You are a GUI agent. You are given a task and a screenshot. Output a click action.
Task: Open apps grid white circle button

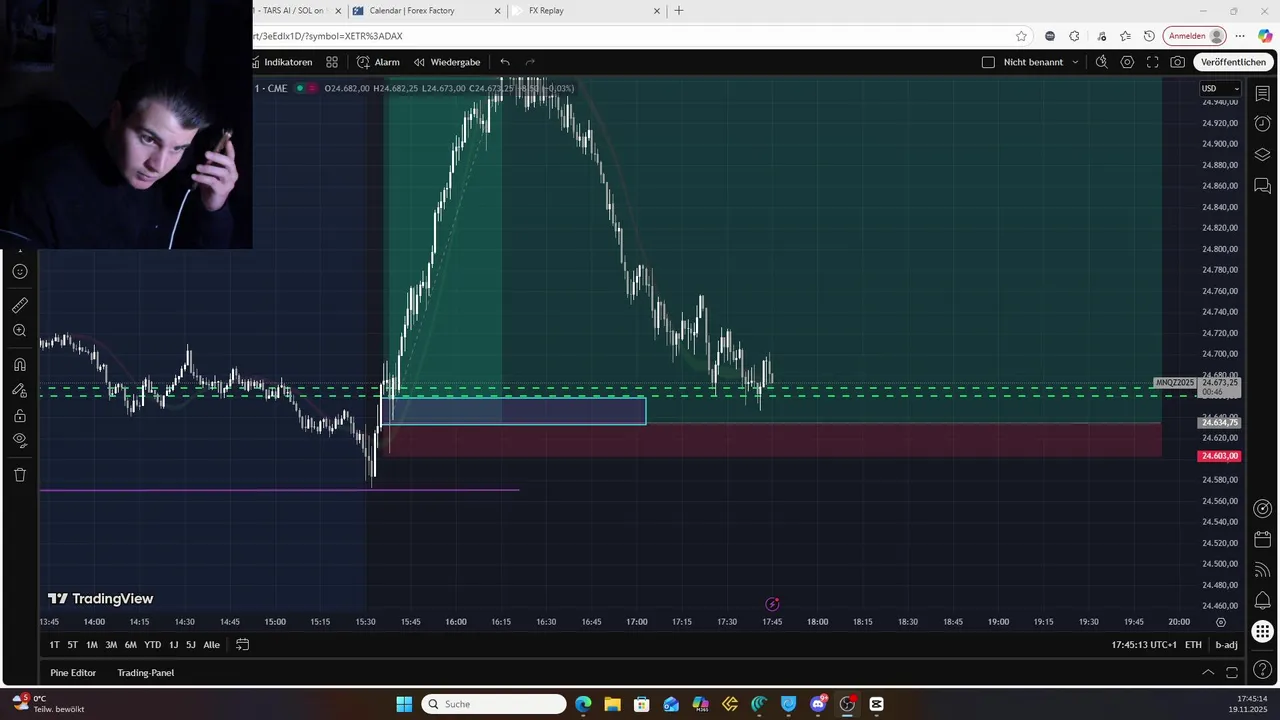coord(1262,632)
